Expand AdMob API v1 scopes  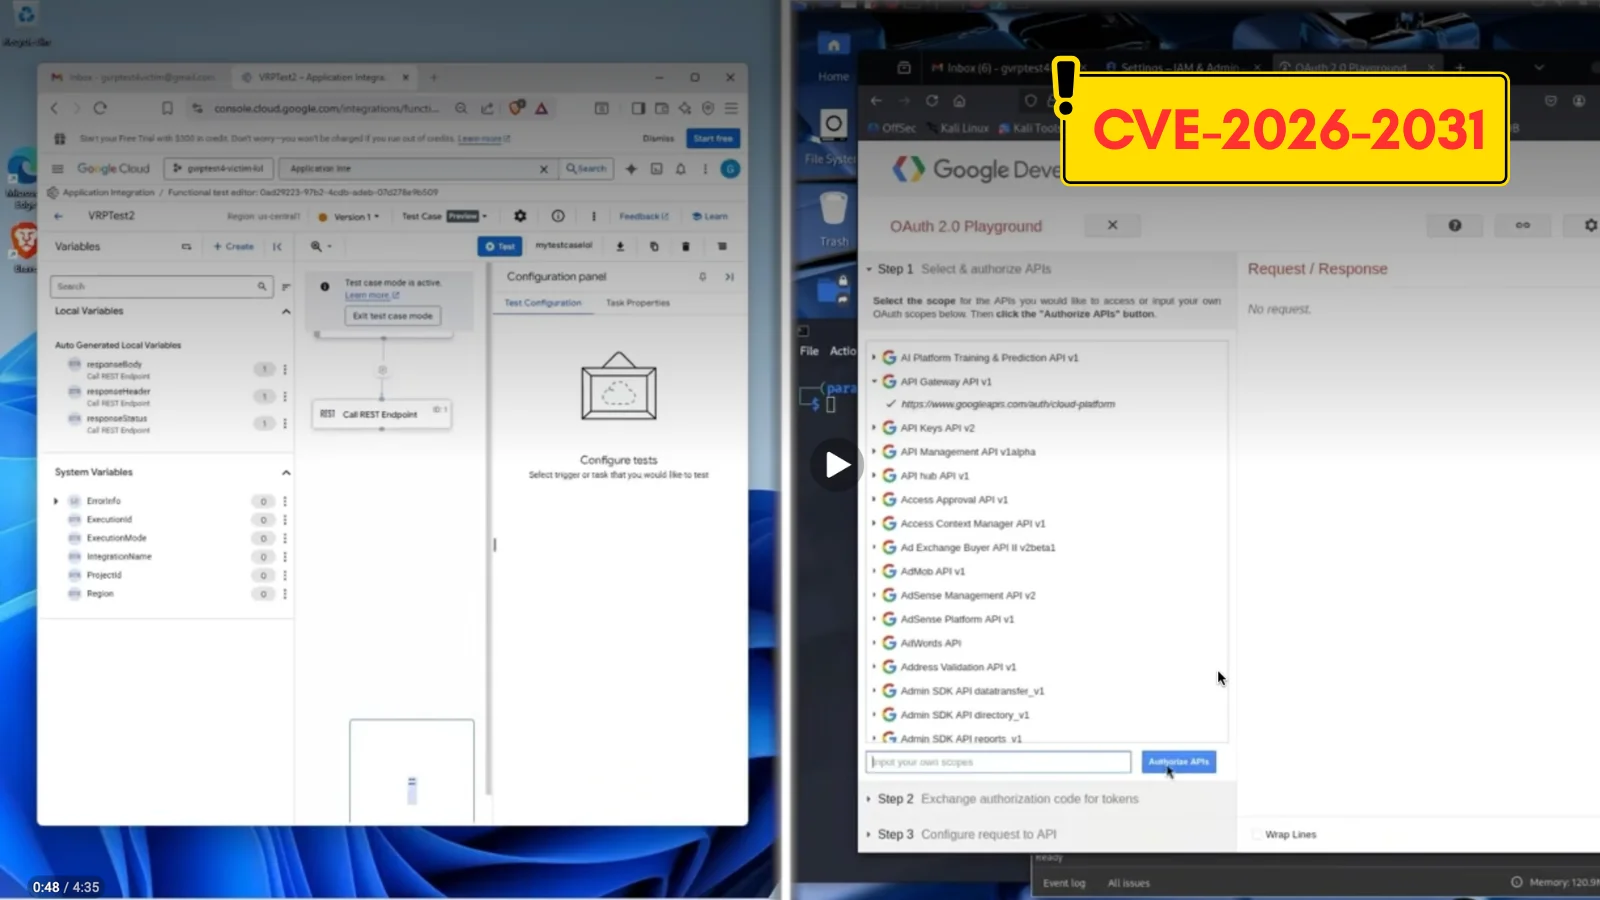[874, 571]
